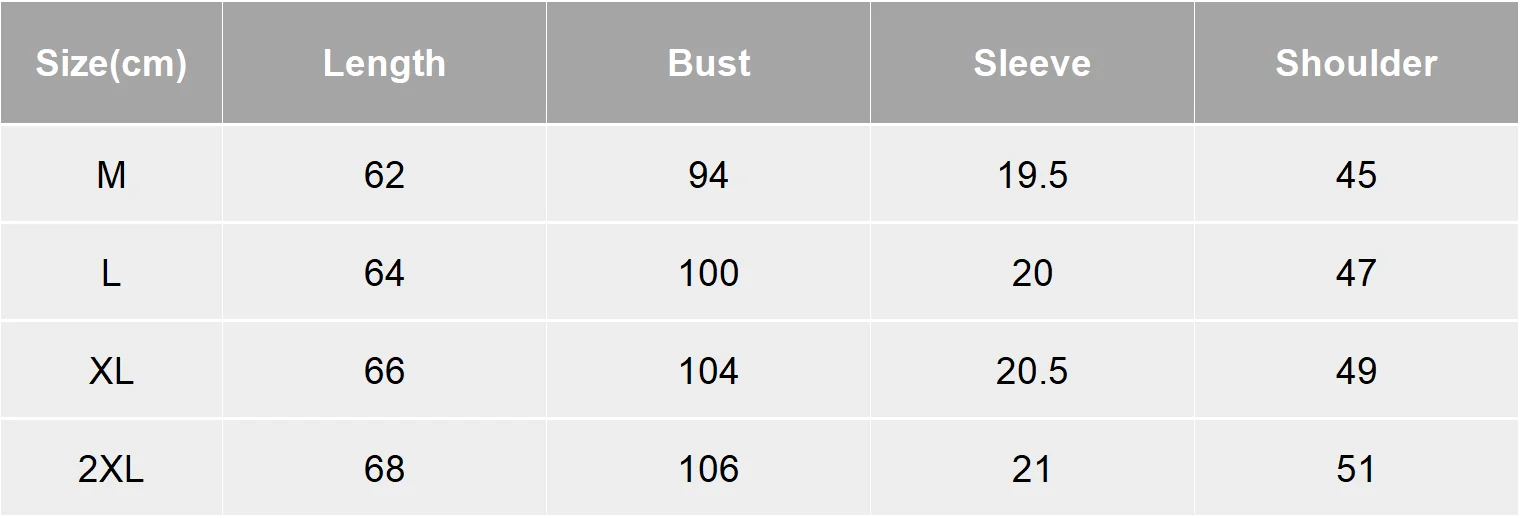Viewport: 1520px width, 518px height.
Task: Select the bust value 94
Action: 709,175
